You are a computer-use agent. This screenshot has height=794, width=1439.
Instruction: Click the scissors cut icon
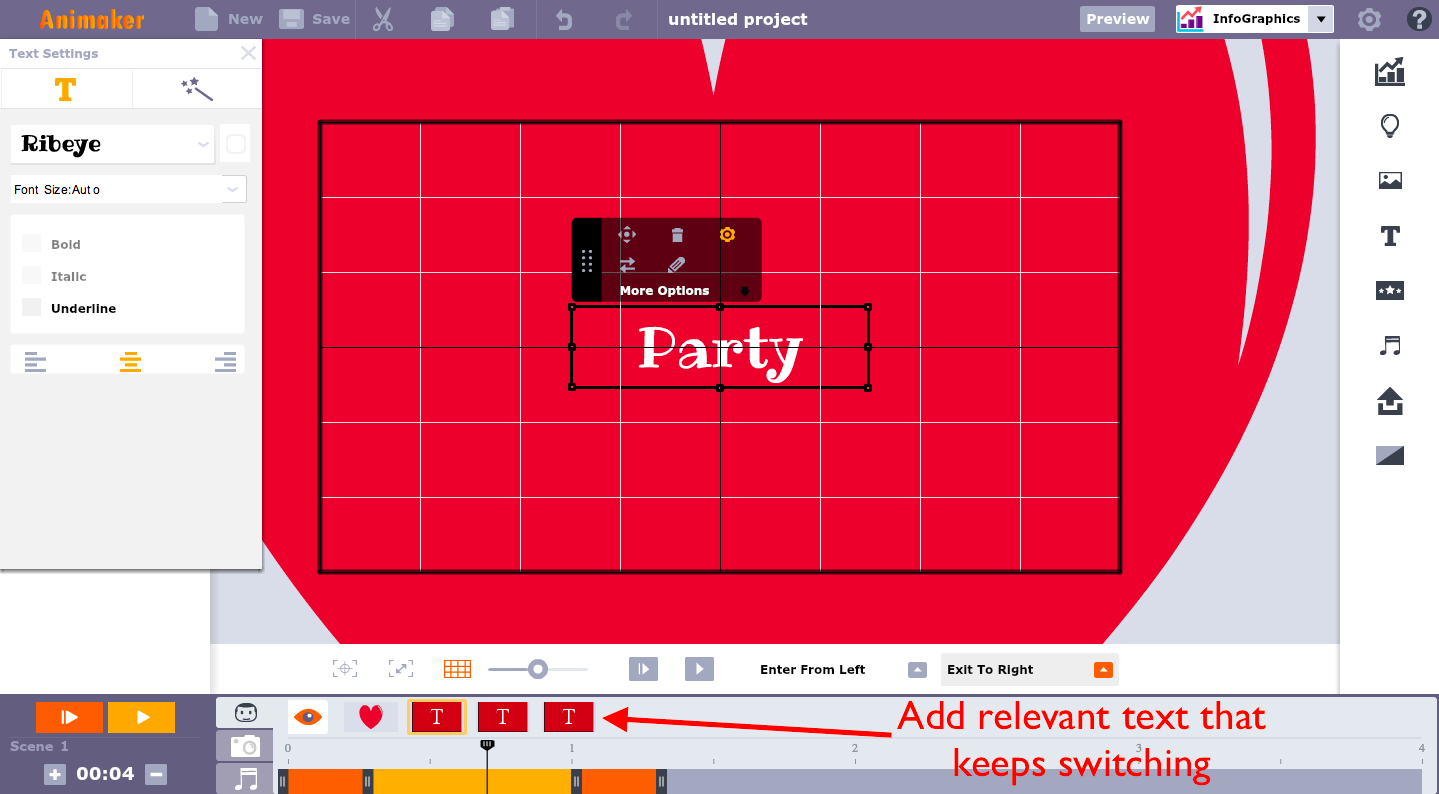click(x=383, y=19)
